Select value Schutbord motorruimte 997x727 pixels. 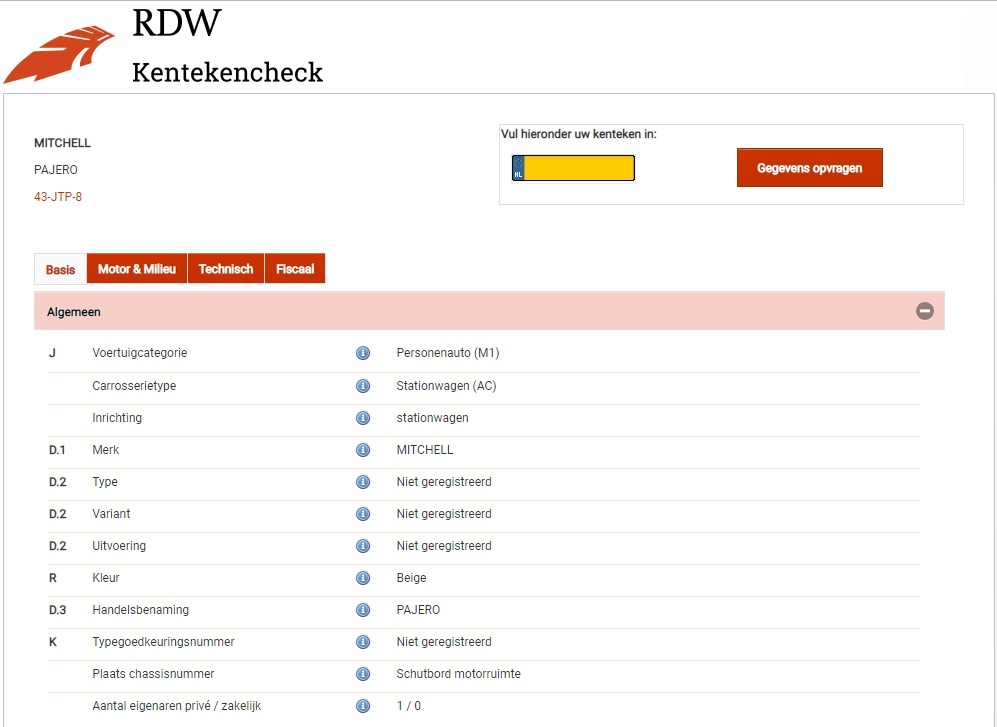[x=458, y=674]
